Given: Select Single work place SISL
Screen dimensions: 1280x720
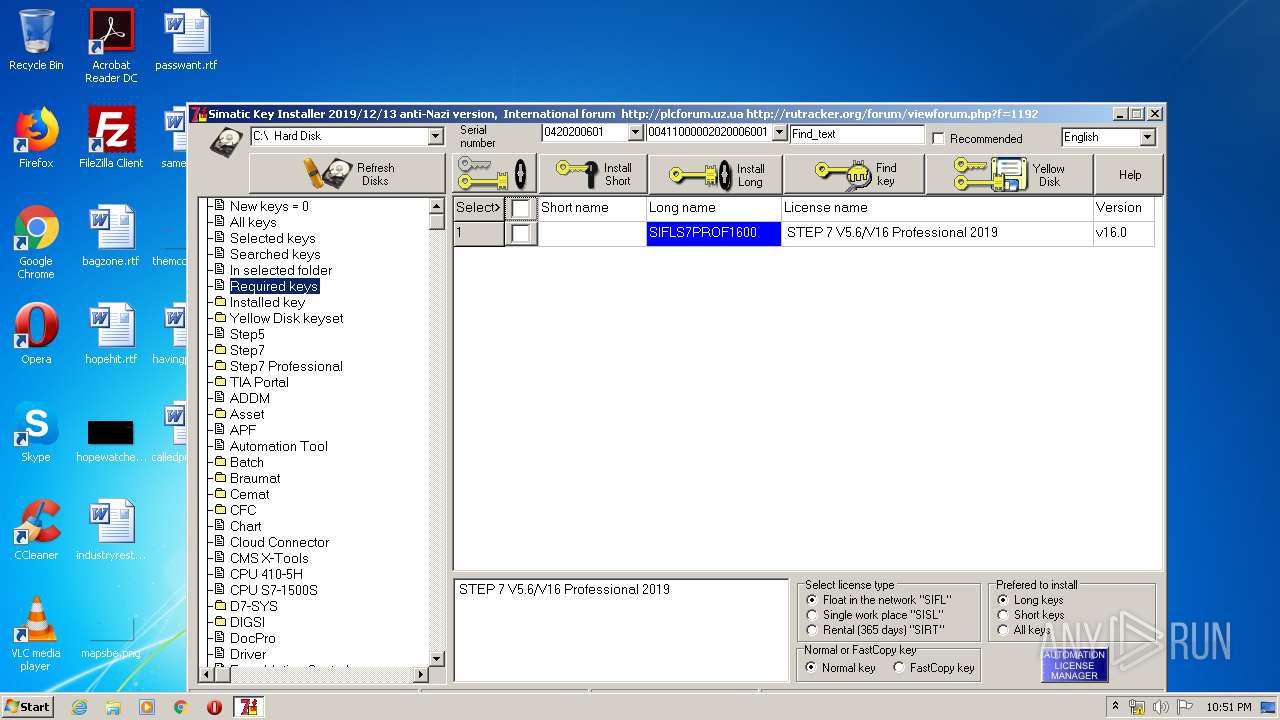Looking at the screenshot, I should pos(812,615).
